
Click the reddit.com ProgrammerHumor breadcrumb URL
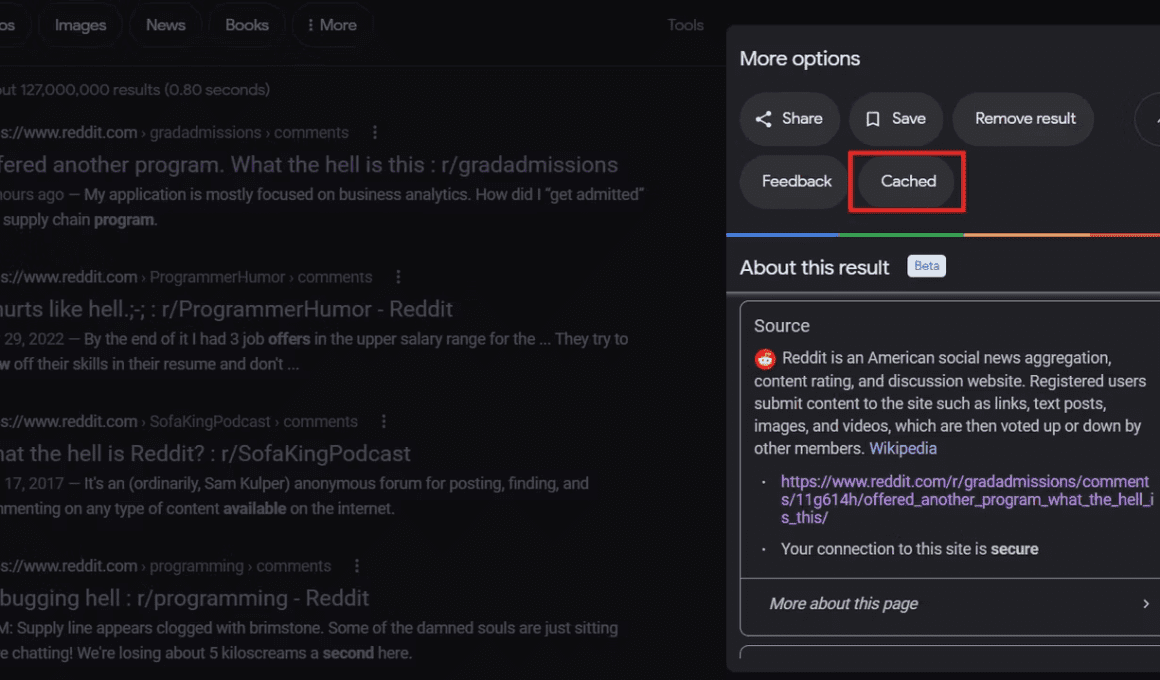(x=186, y=277)
